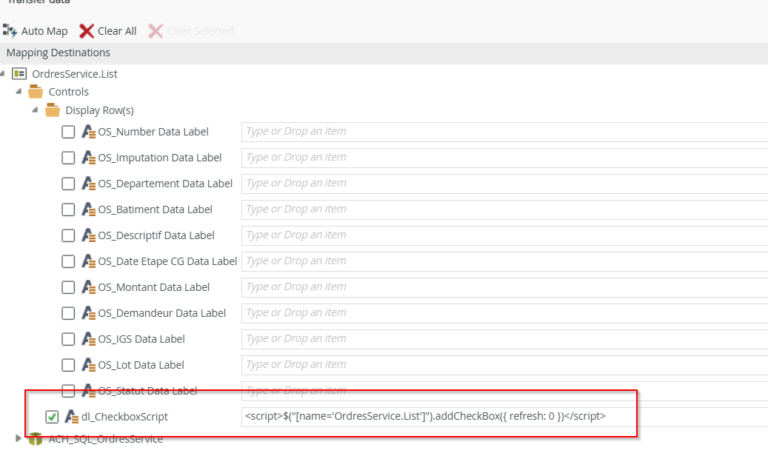Click the ACH_SQL_OrdresService object icon

coord(36,438)
